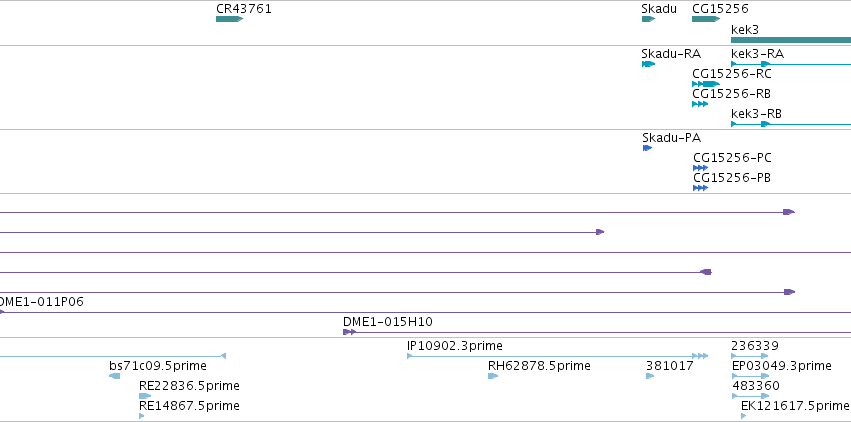
Task: Click the RH62878.5prime label text
Action: 539,366
